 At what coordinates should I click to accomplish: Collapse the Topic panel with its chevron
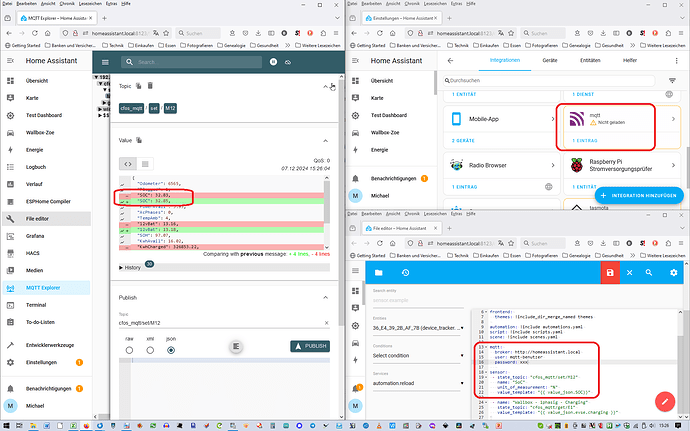[325, 87]
